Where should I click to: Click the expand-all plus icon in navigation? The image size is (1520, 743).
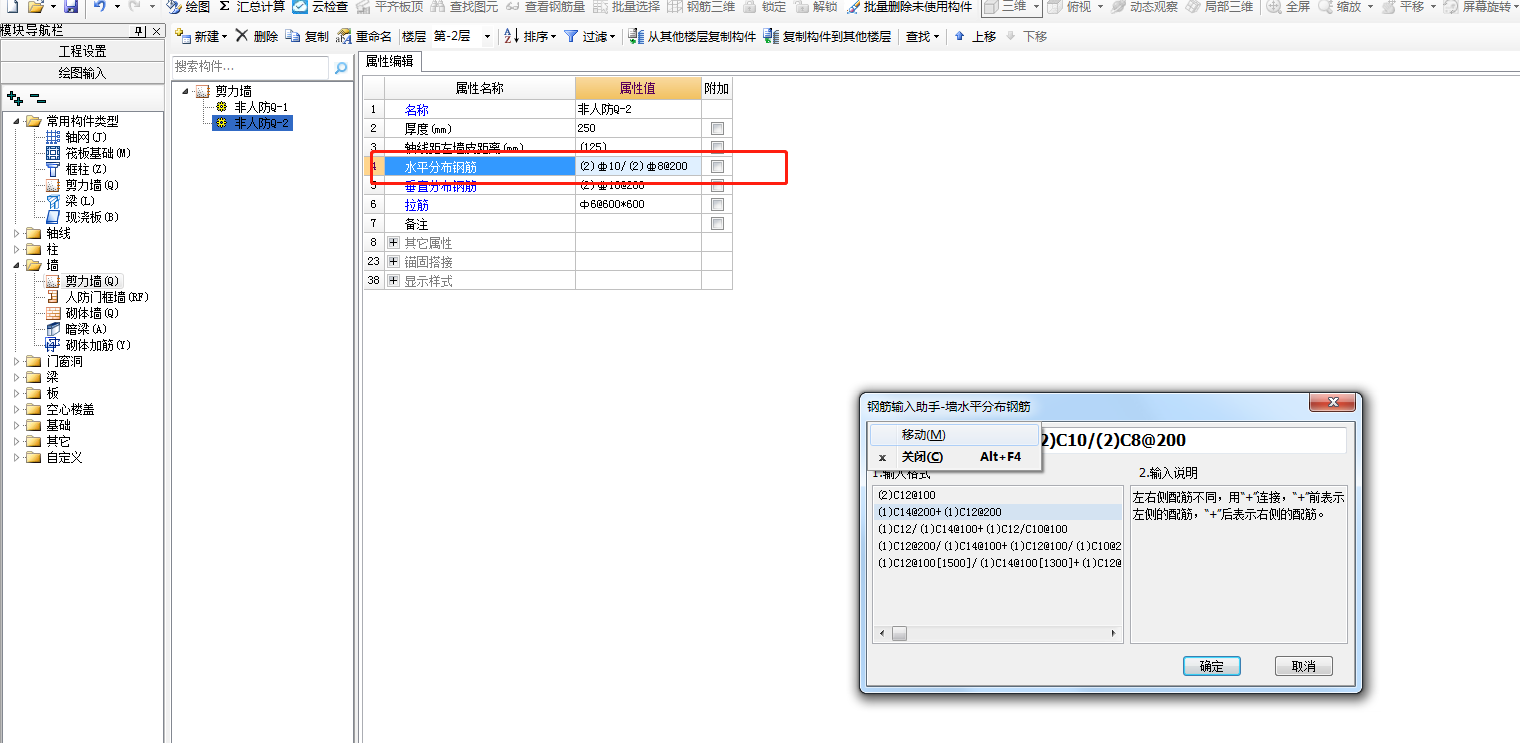(15, 98)
